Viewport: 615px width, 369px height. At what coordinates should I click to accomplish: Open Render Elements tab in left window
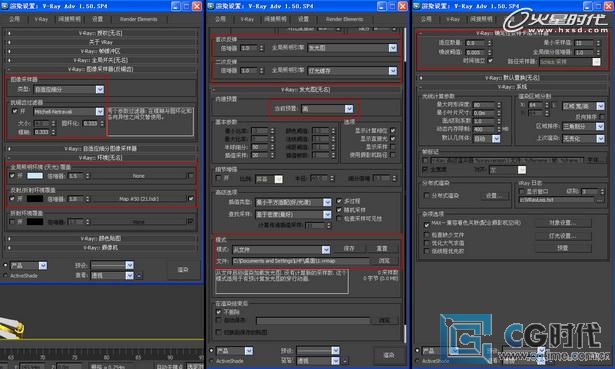(x=138, y=19)
